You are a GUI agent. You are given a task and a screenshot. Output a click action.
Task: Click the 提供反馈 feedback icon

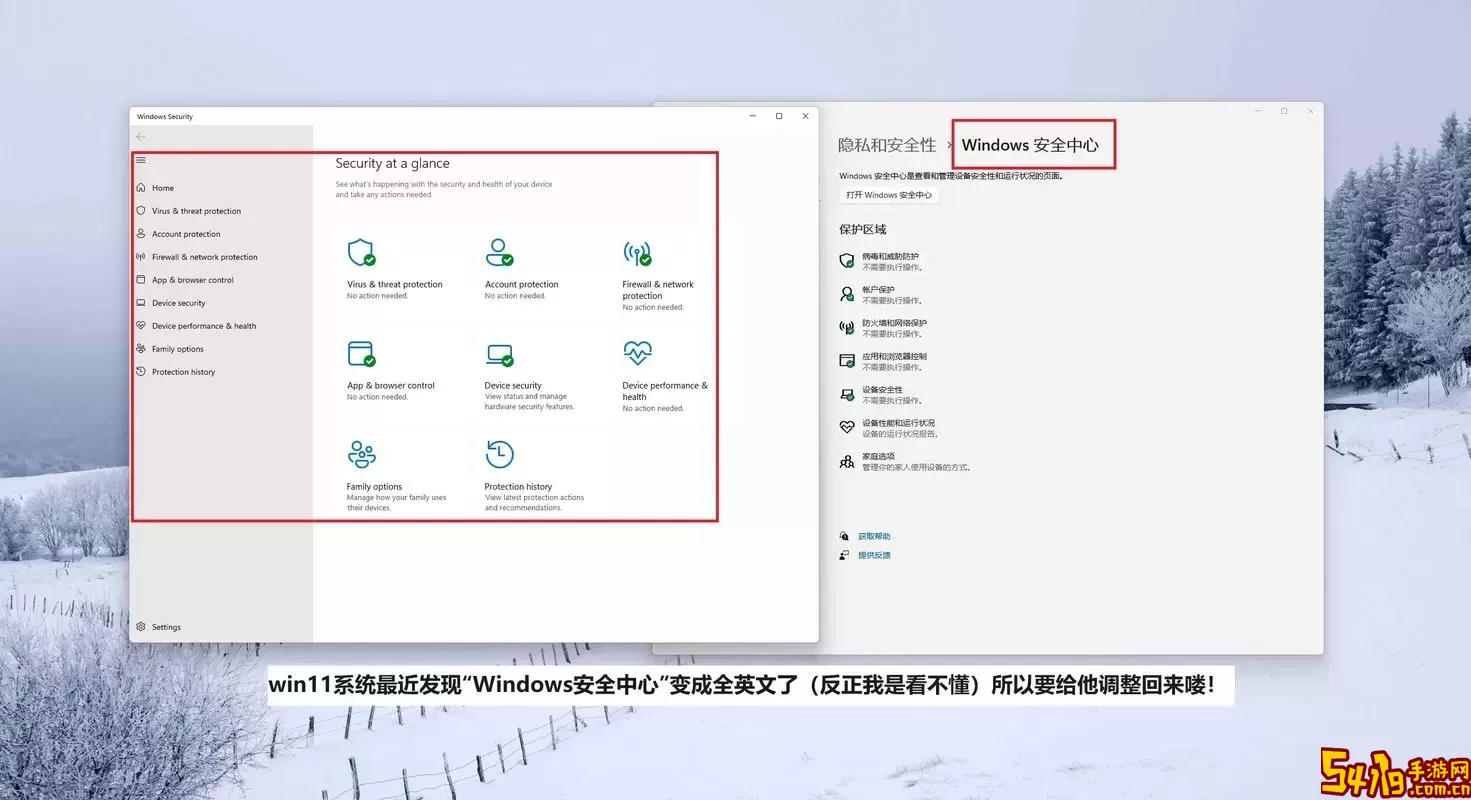tap(845, 555)
